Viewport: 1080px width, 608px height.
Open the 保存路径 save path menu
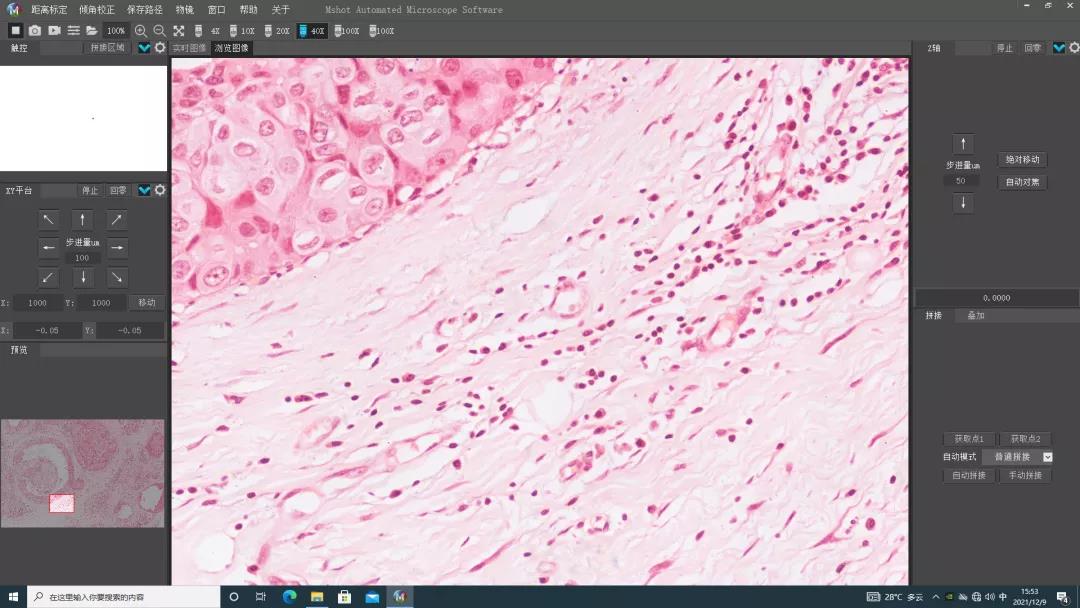144,9
